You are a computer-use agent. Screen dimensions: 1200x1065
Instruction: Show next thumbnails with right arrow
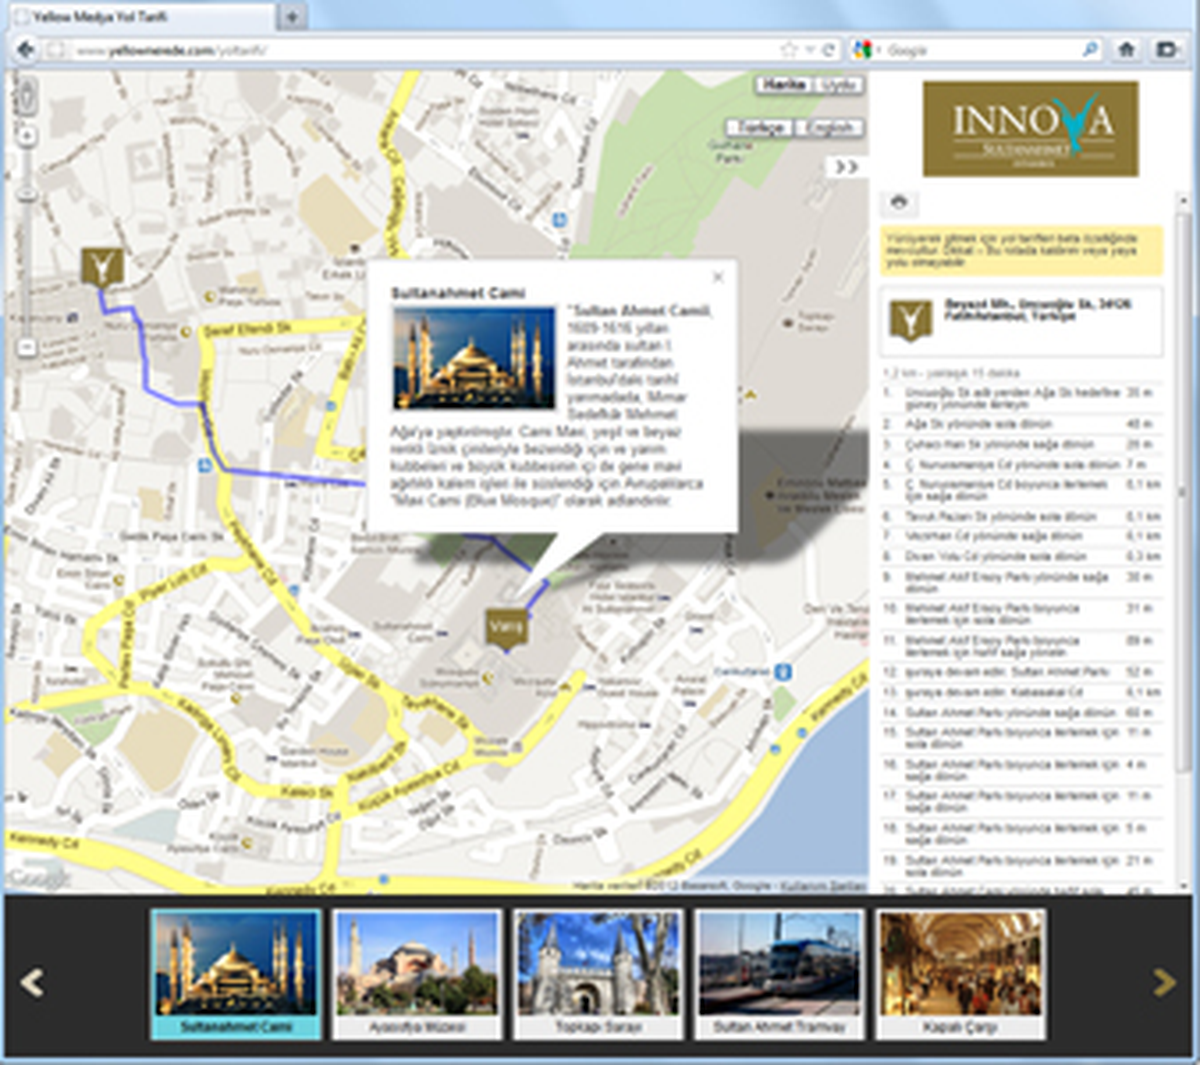point(1164,982)
